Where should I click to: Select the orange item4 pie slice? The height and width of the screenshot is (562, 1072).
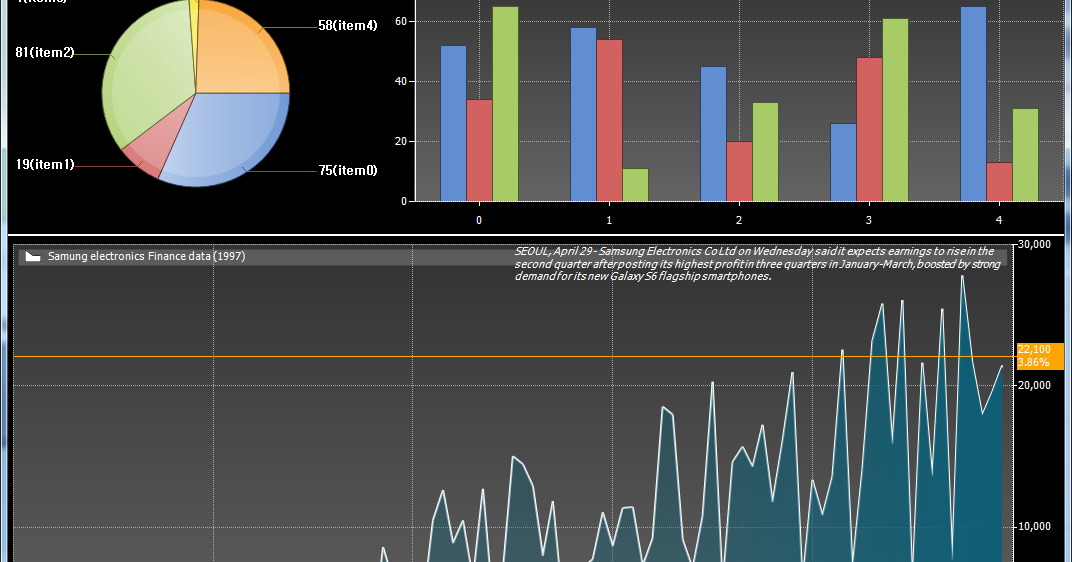coord(239,51)
